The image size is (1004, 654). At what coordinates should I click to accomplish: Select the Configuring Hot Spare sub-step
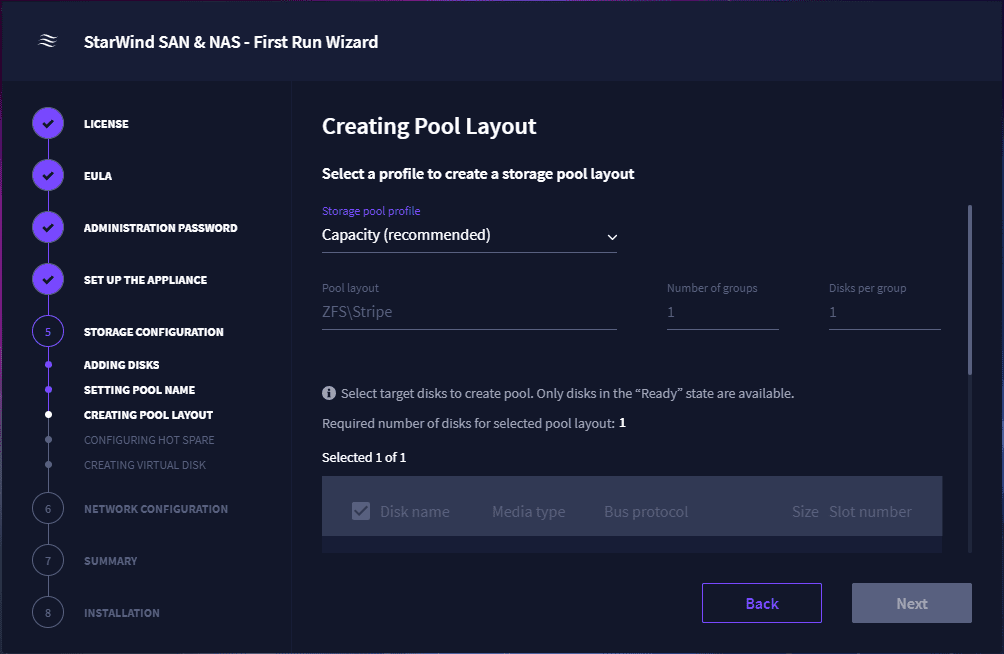point(149,439)
